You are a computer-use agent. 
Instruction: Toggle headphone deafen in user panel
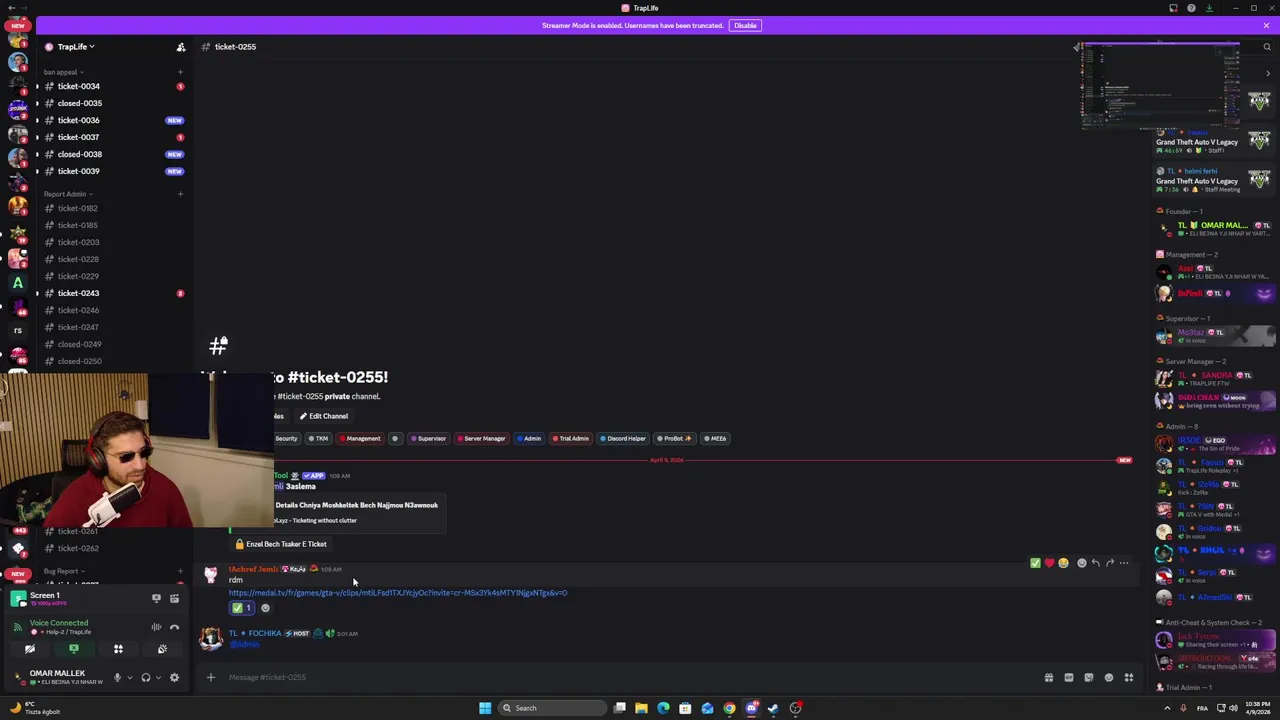click(x=146, y=678)
